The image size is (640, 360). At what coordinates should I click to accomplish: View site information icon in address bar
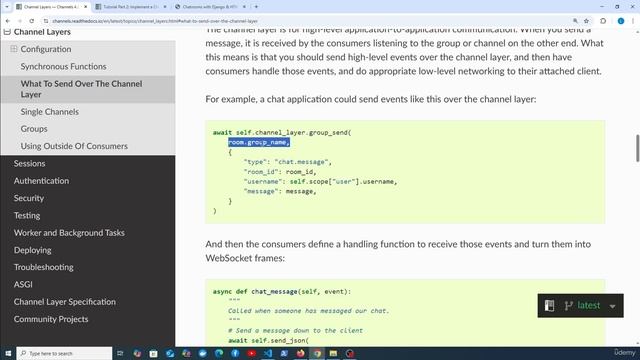click(46, 21)
